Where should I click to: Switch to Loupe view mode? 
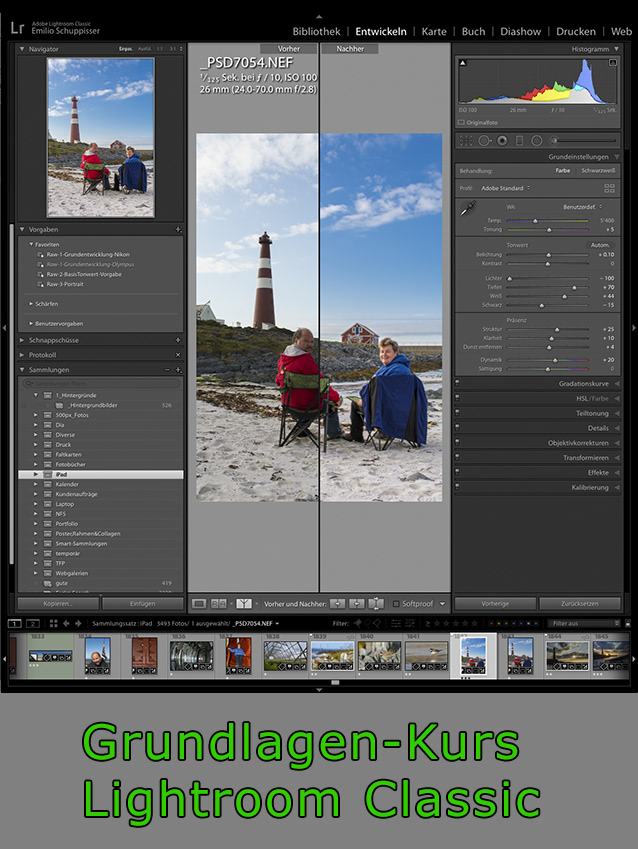click(x=199, y=603)
